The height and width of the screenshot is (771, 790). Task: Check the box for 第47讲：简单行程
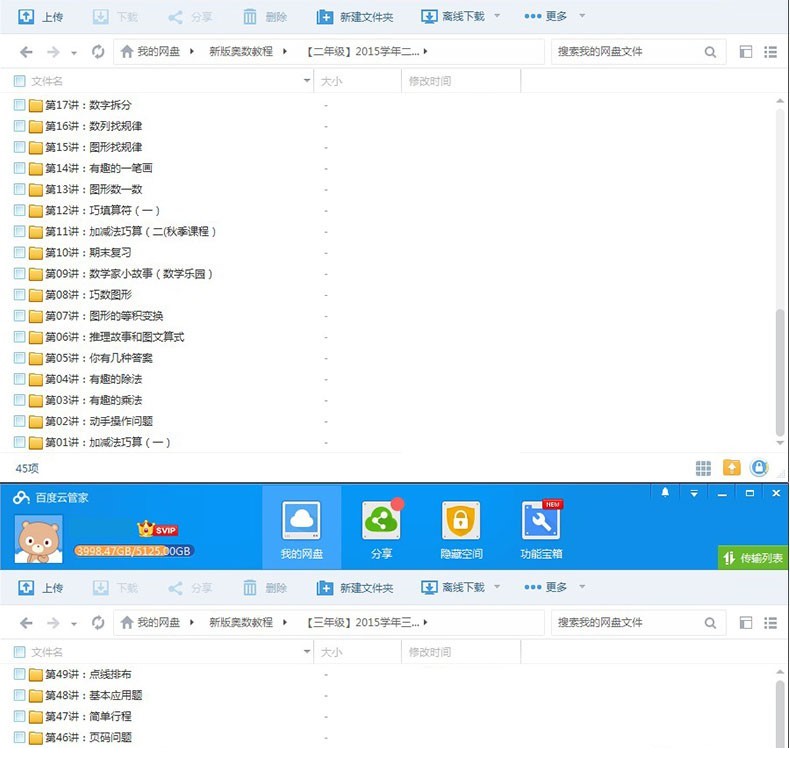20,716
